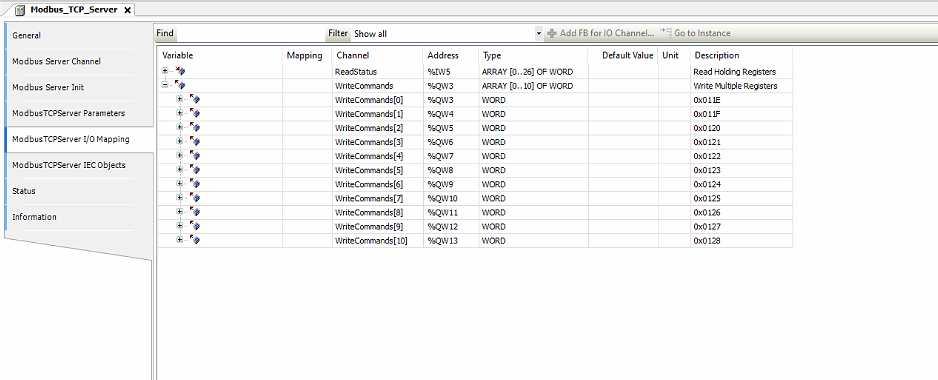Click the WriteCommands[6] variable icon
Screen dimensions: 938x380
click(194, 184)
